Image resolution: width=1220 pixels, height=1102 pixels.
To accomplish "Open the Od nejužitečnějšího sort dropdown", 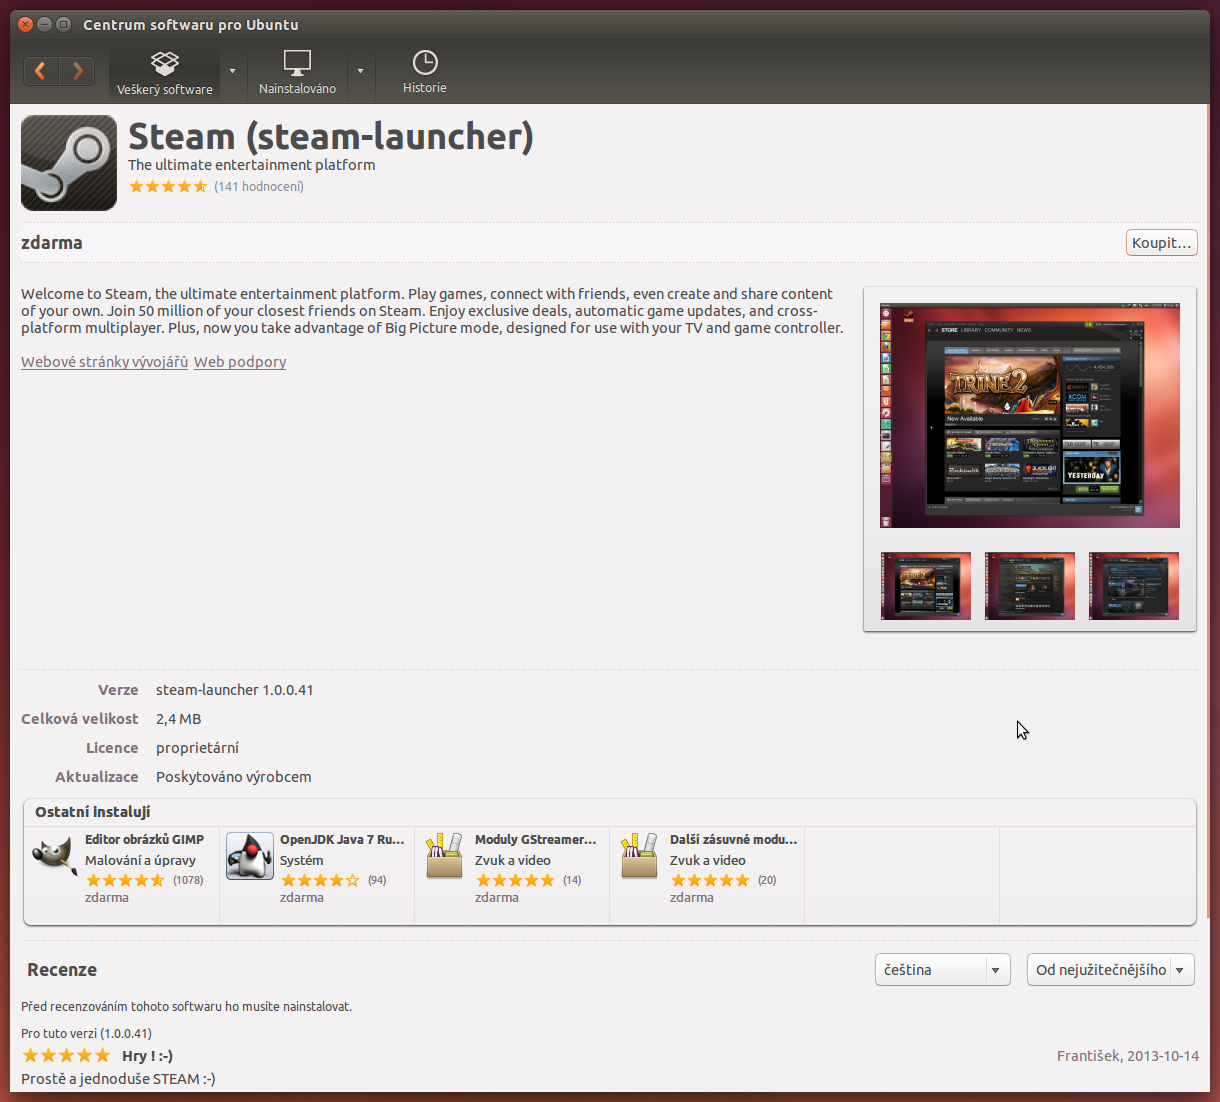I will (1111, 970).
